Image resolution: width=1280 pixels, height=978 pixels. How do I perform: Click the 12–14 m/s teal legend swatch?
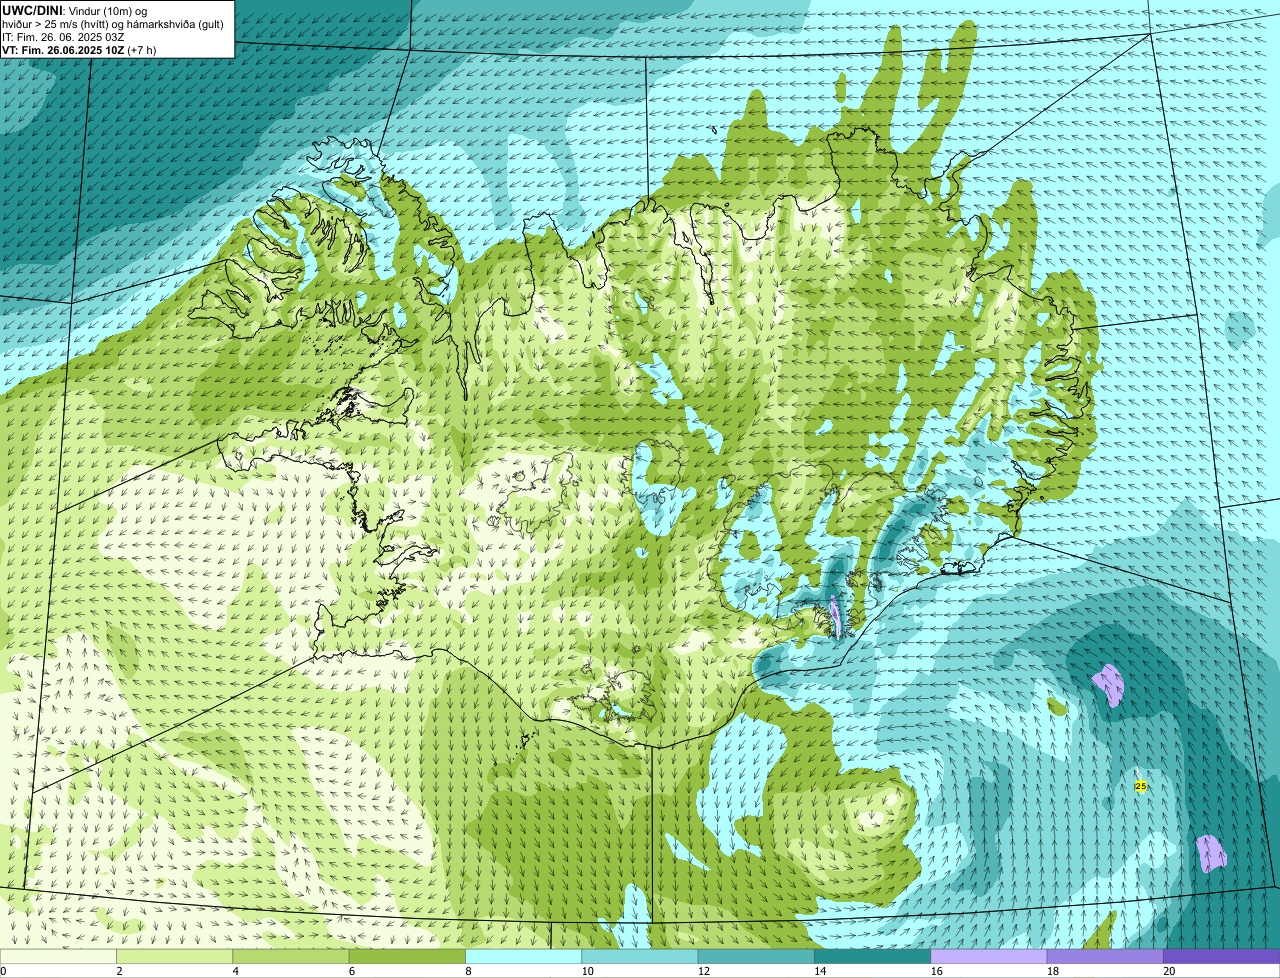coord(756,956)
